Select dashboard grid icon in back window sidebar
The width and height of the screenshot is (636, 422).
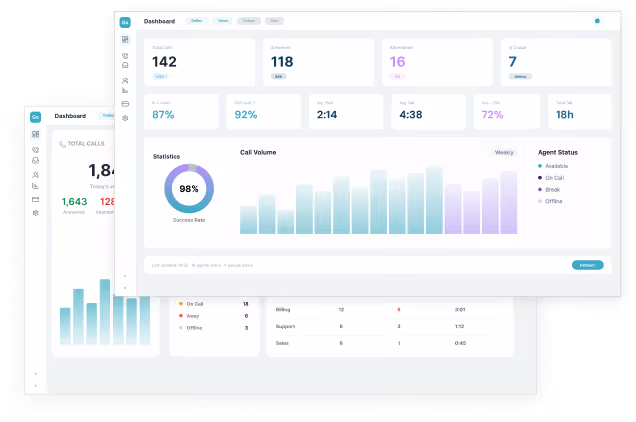point(35,134)
